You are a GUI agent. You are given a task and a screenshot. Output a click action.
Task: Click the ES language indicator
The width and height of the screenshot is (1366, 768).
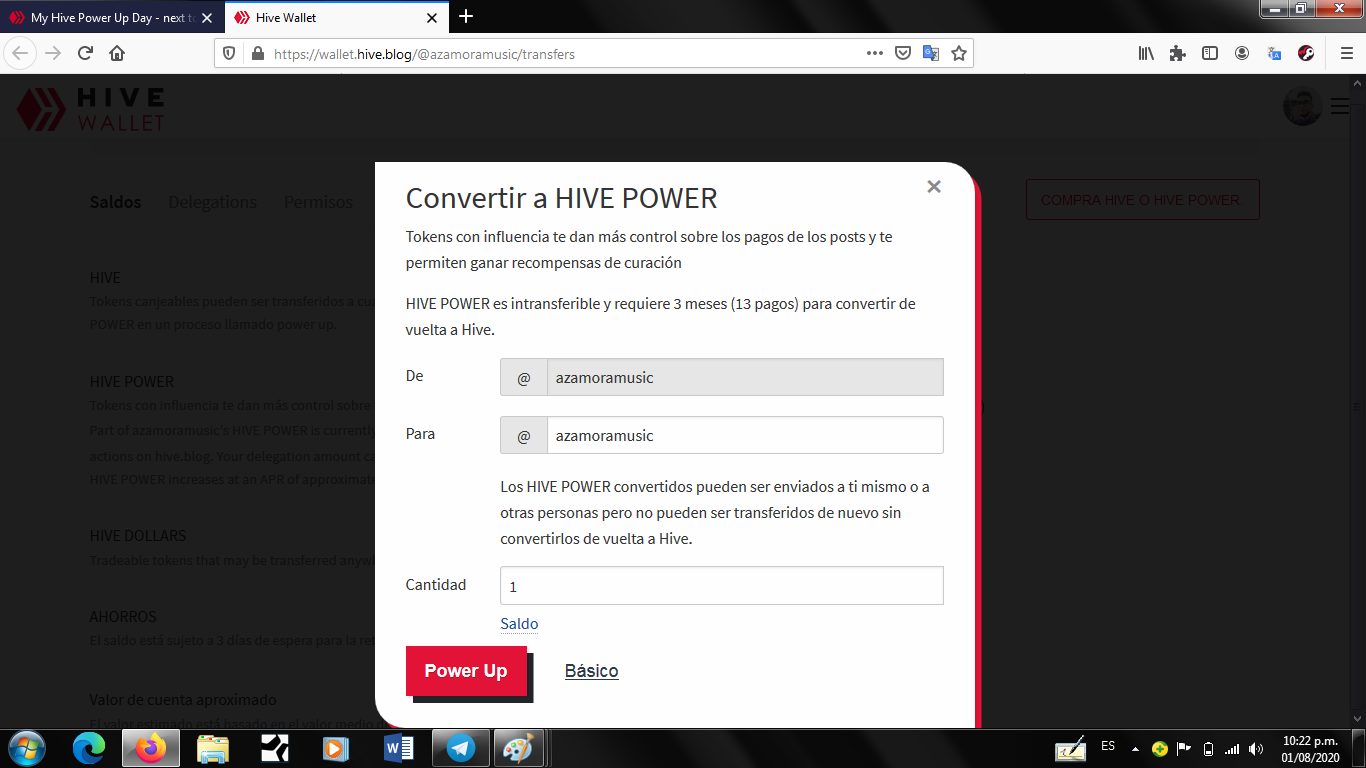click(x=1108, y=747)
